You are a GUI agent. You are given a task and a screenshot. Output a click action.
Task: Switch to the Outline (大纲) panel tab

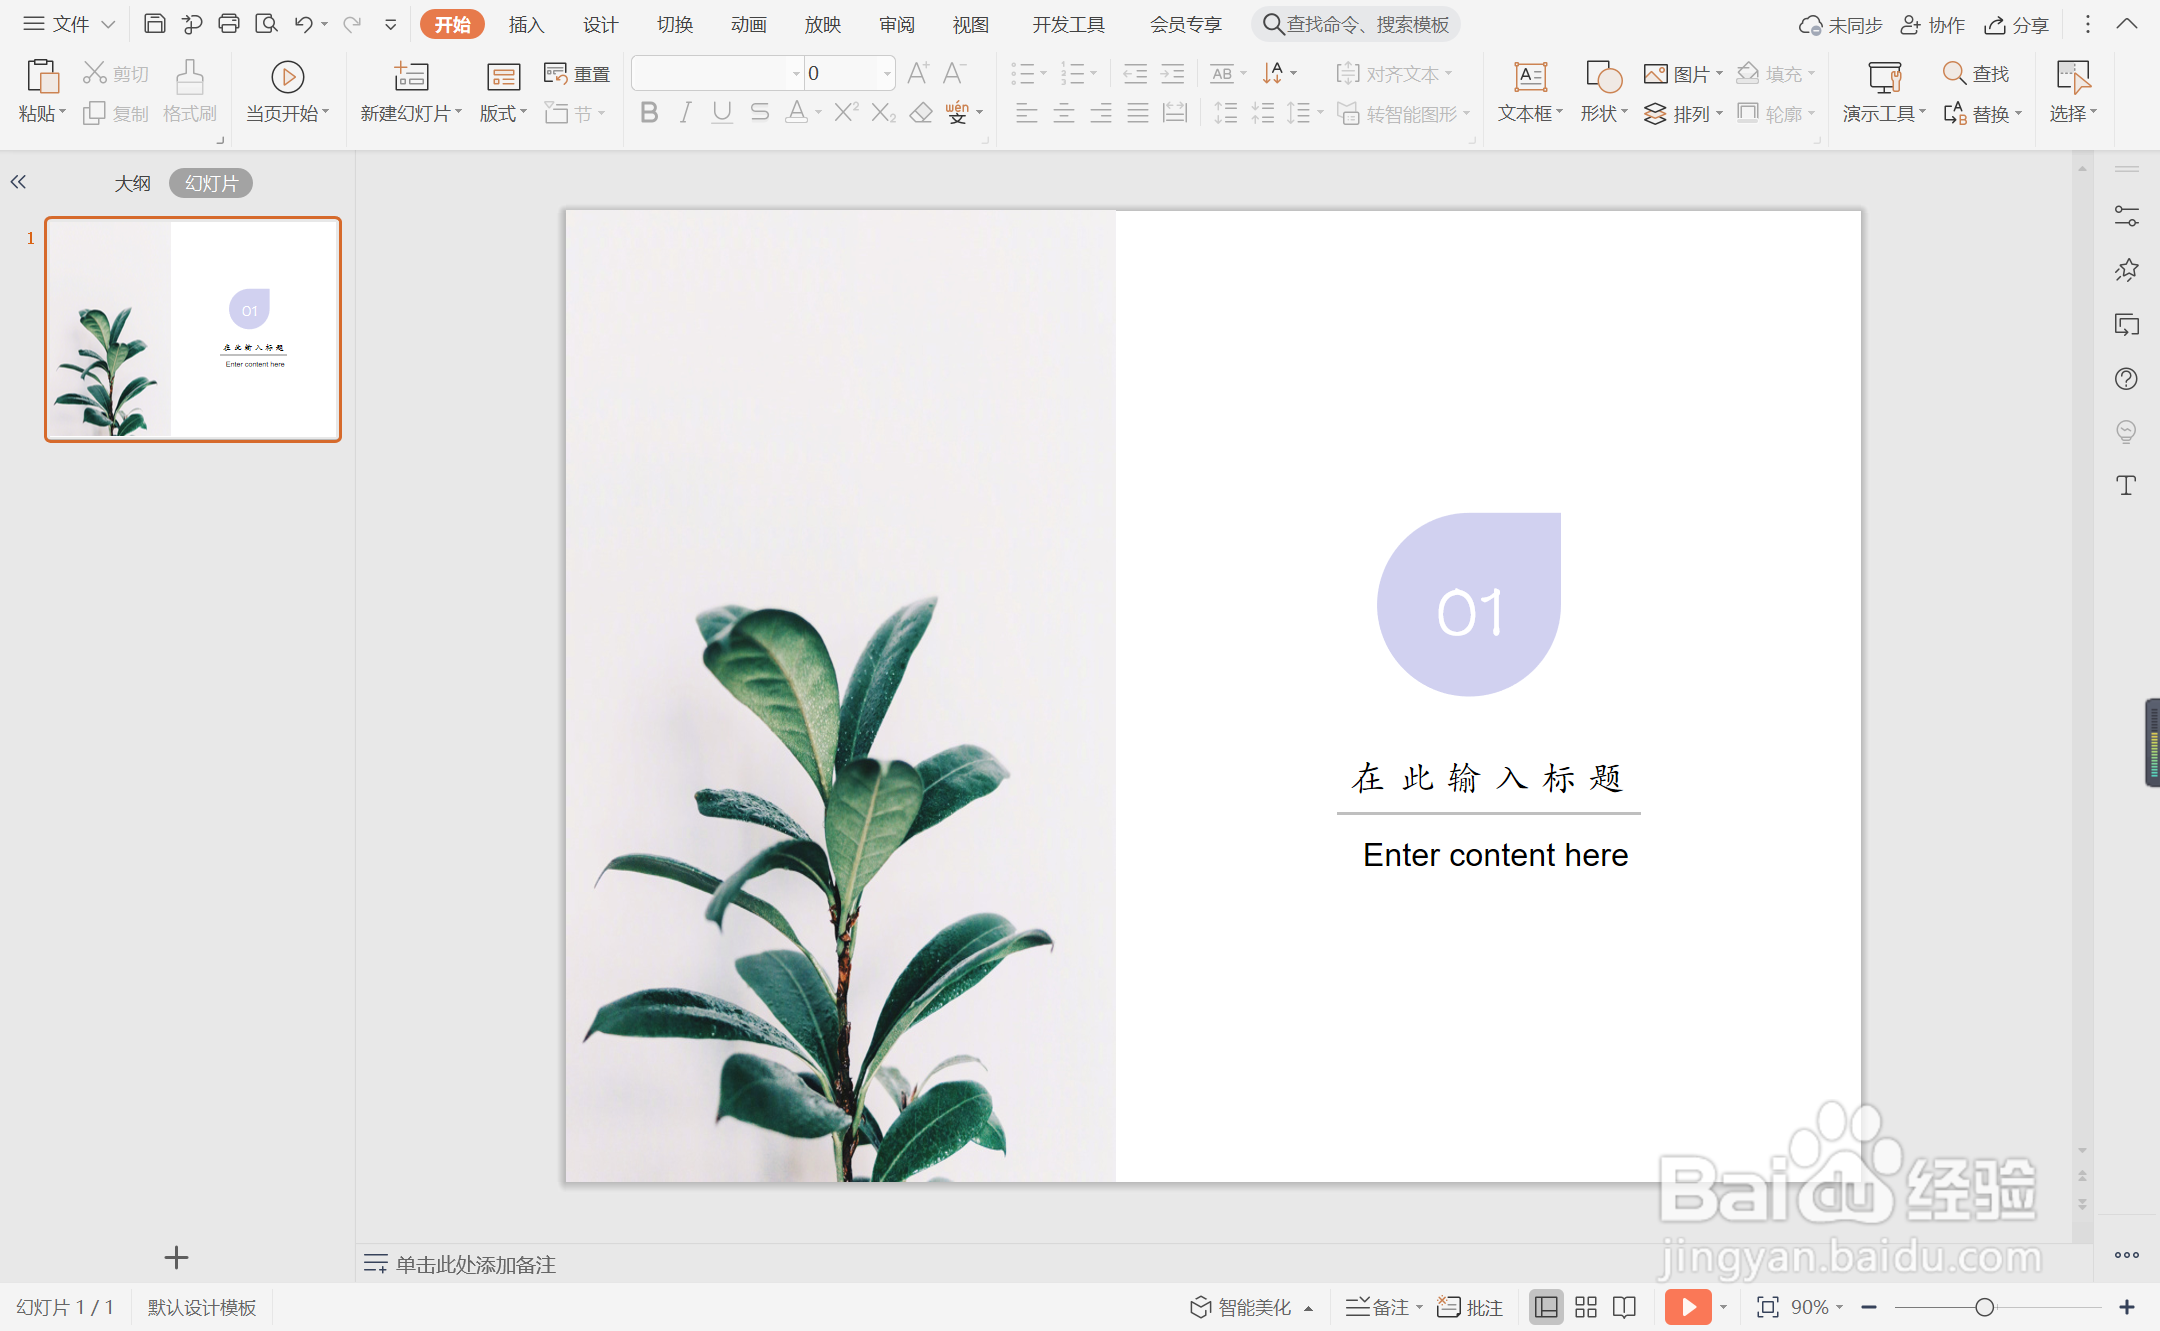click(132, 183)
